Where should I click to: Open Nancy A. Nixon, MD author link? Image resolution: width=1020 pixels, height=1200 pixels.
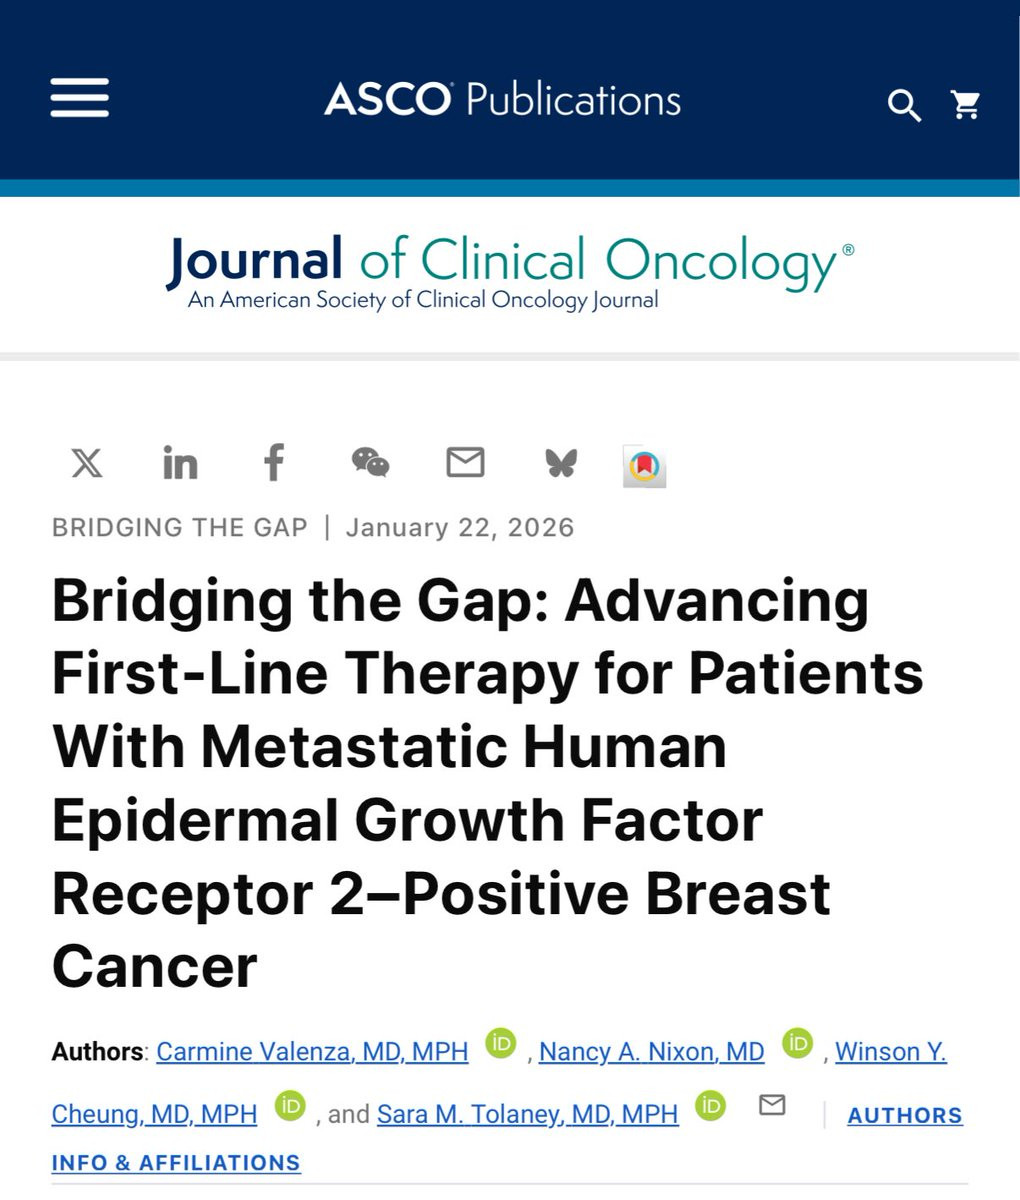651,1052
